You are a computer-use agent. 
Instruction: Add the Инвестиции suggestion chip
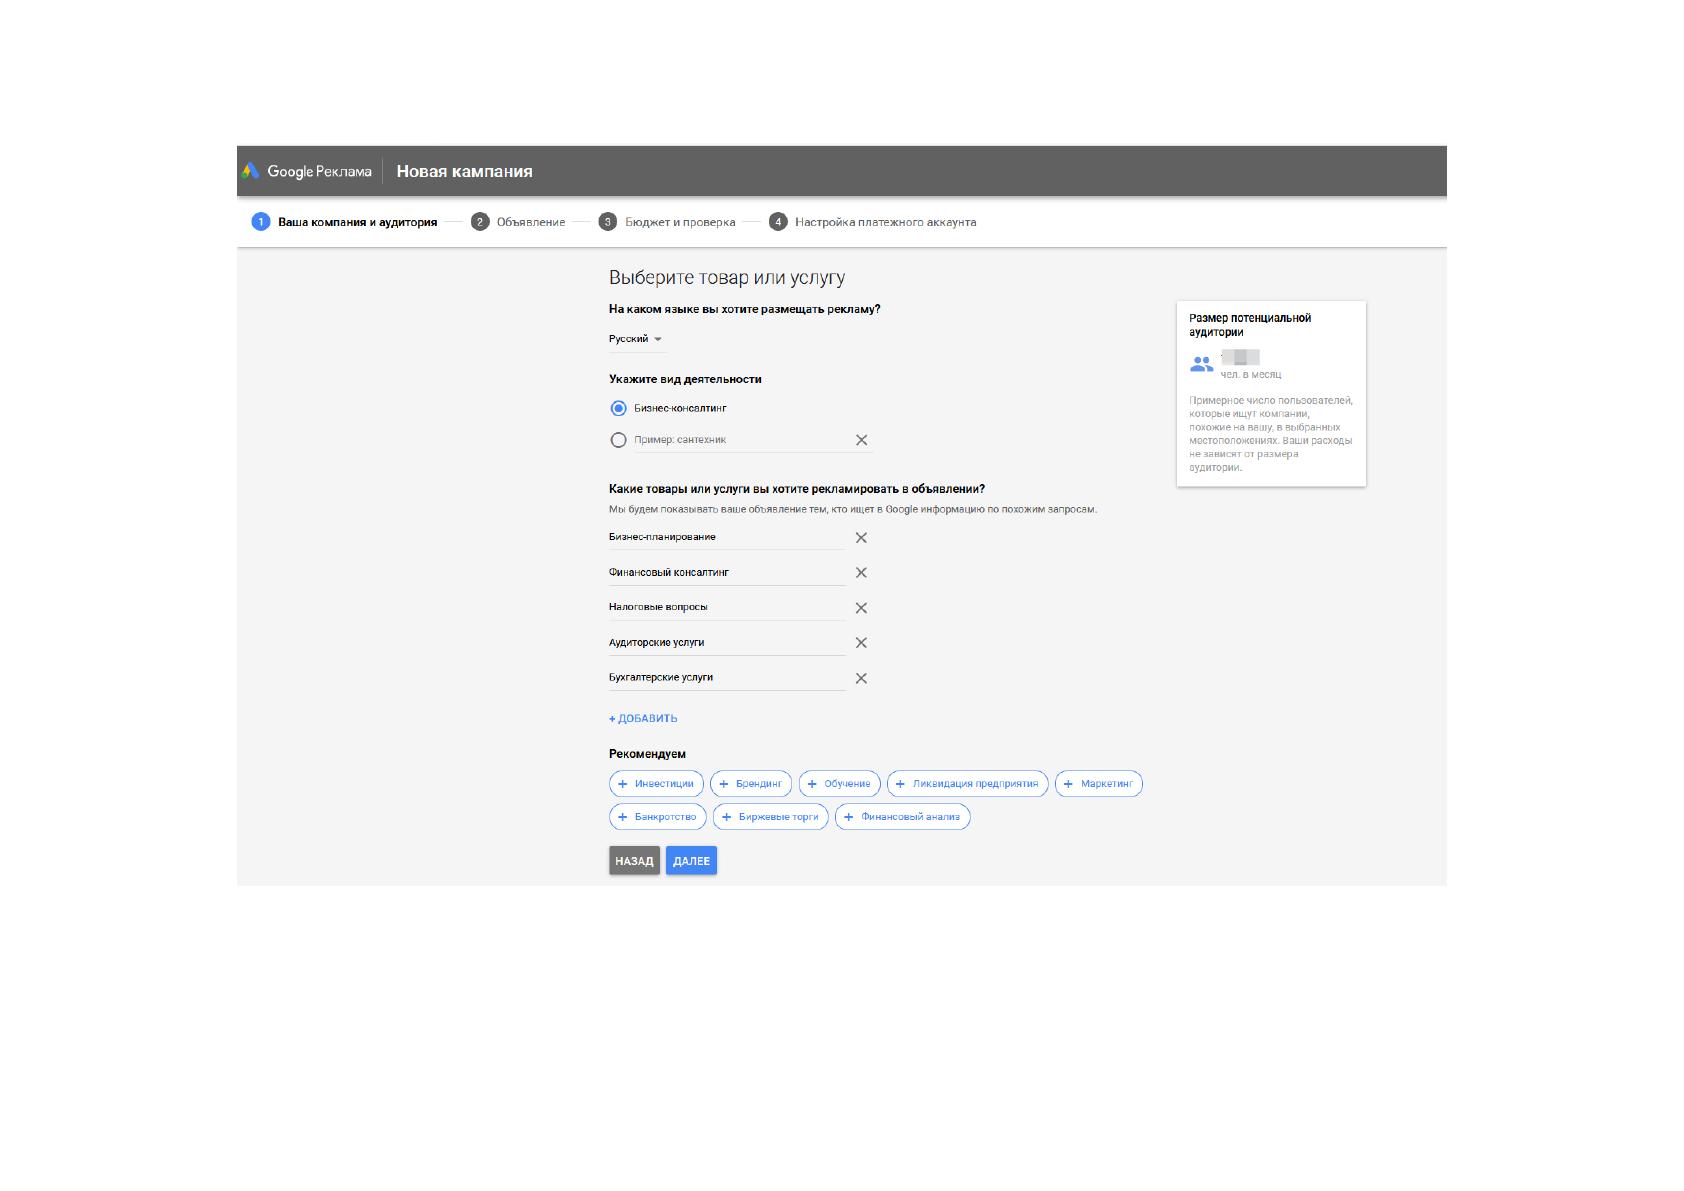[x=656, y=784]
